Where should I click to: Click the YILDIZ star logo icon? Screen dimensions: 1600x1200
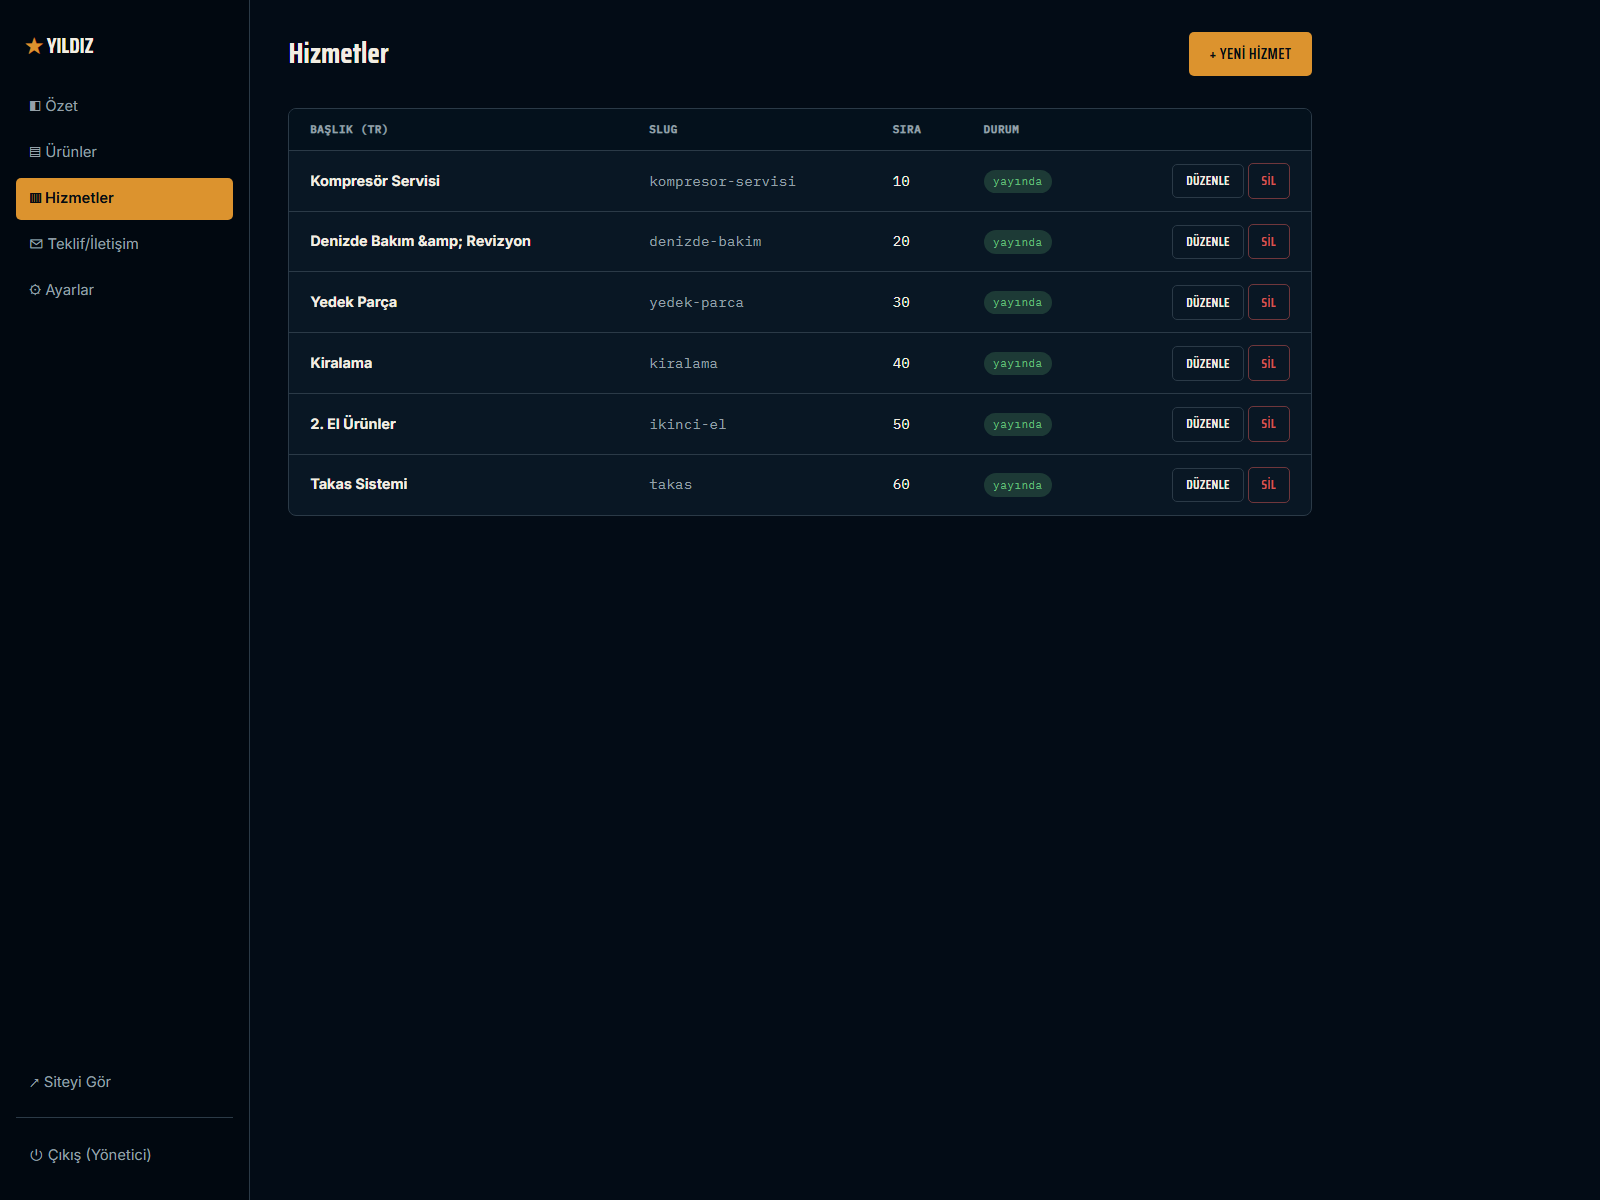[34, 46]
